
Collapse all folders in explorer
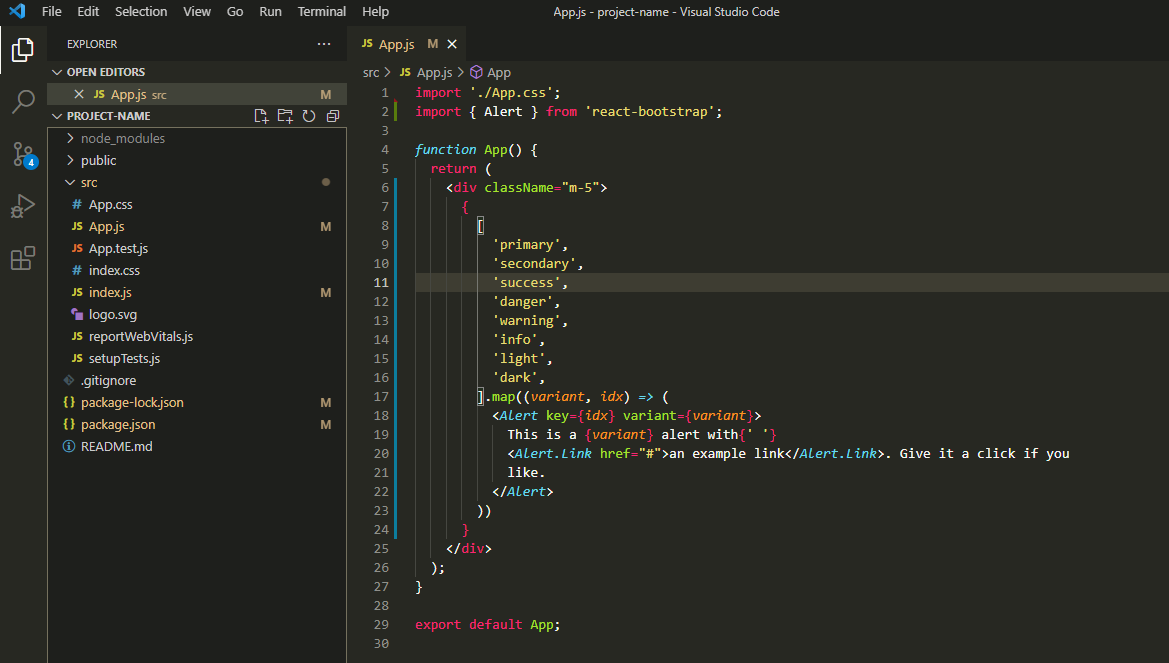click(333, 116)
